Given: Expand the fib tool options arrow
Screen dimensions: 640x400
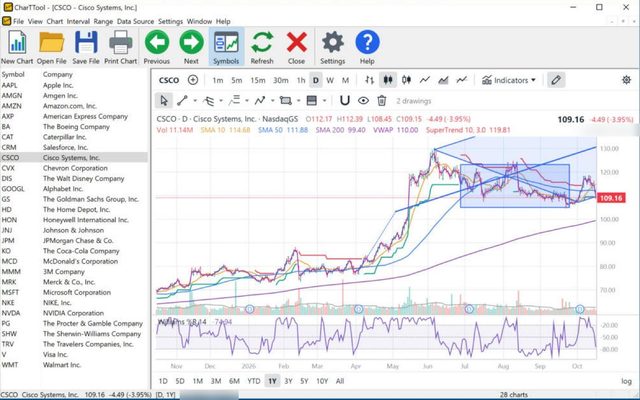Looking at the screenshot, I should tap(221, 101).
